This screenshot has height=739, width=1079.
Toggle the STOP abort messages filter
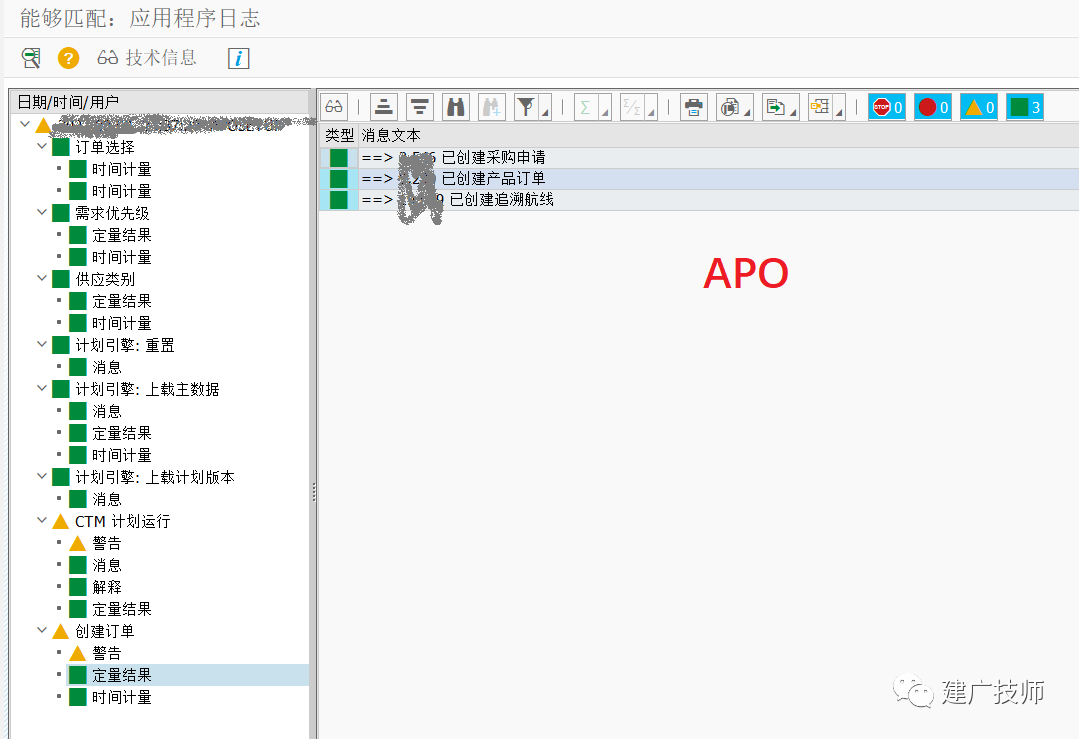coord(886,107)
